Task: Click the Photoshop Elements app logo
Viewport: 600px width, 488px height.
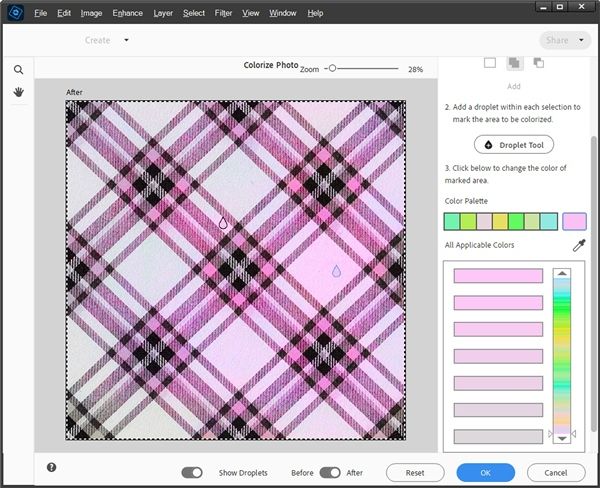Action: pos(16,13)
